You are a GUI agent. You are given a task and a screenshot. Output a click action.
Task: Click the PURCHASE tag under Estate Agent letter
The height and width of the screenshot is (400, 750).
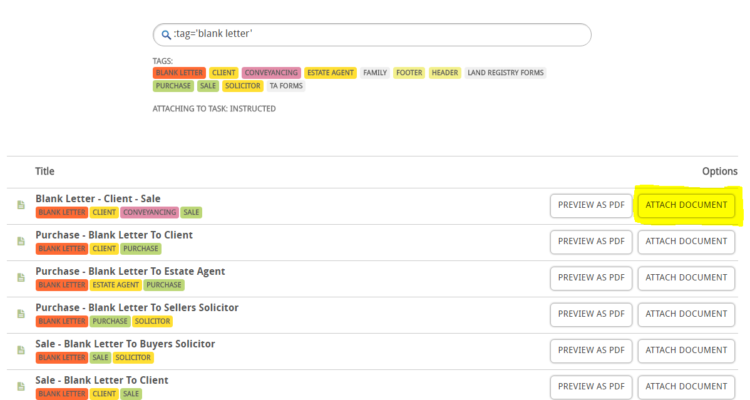(164, 285)
